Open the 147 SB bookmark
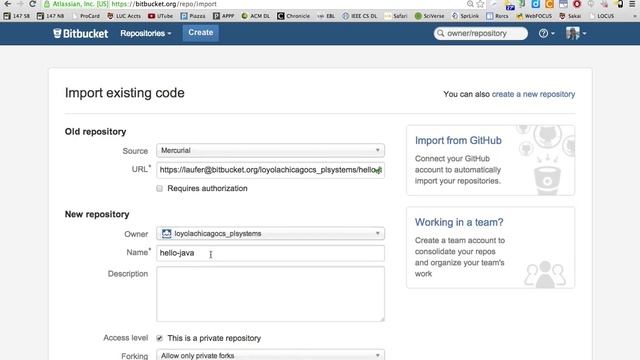 (x=16, y=16)
